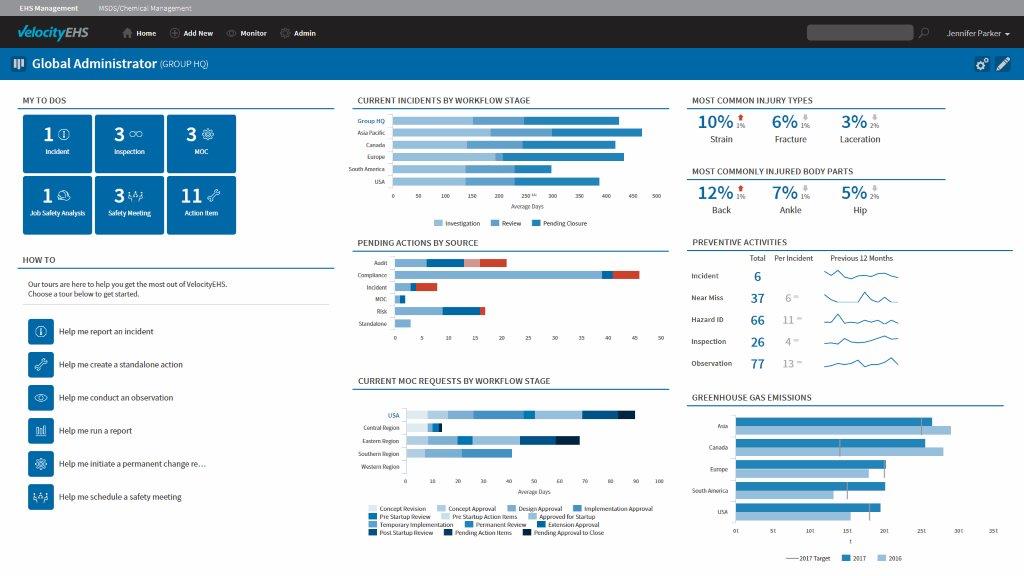
Task: Click the permanent change request gear icon
Action: coord(41,464)
